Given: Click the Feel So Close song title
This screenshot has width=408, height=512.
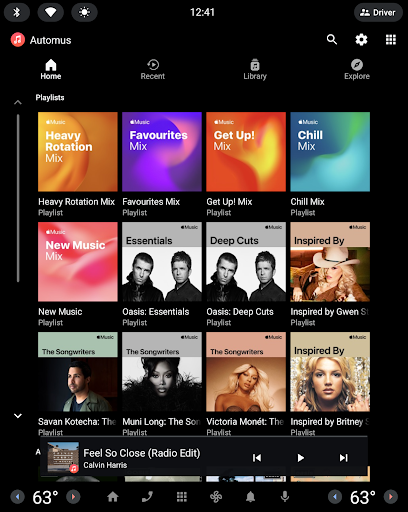Looking at the screenshot, I should coord(142,453).
